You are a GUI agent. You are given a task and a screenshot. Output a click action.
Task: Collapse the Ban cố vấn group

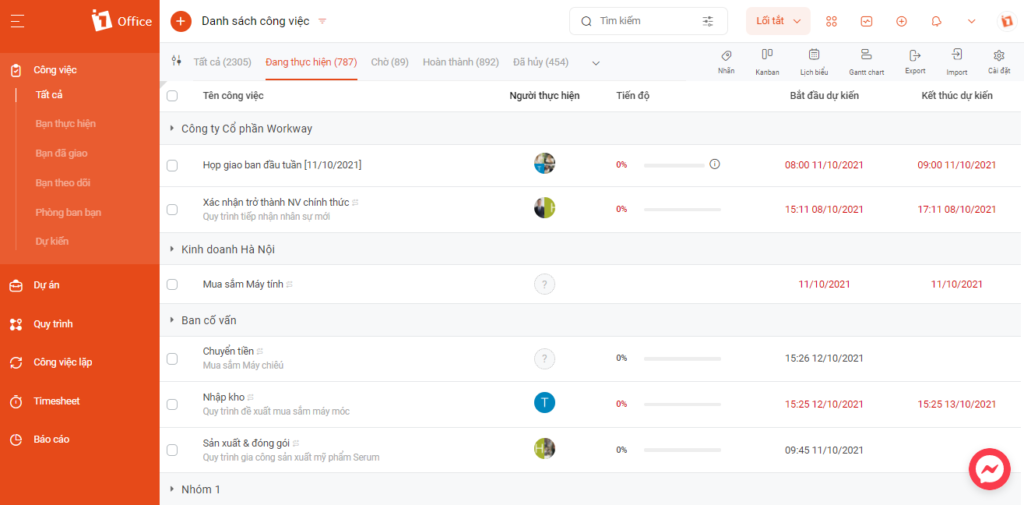172,320
